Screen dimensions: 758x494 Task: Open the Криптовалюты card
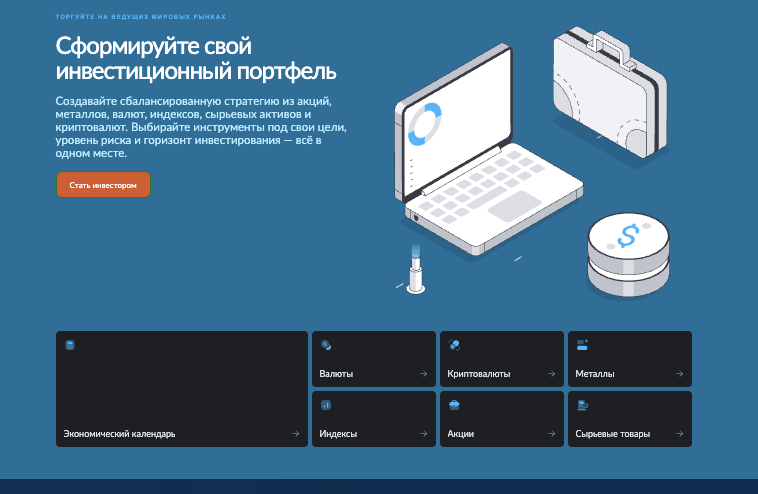502,359
